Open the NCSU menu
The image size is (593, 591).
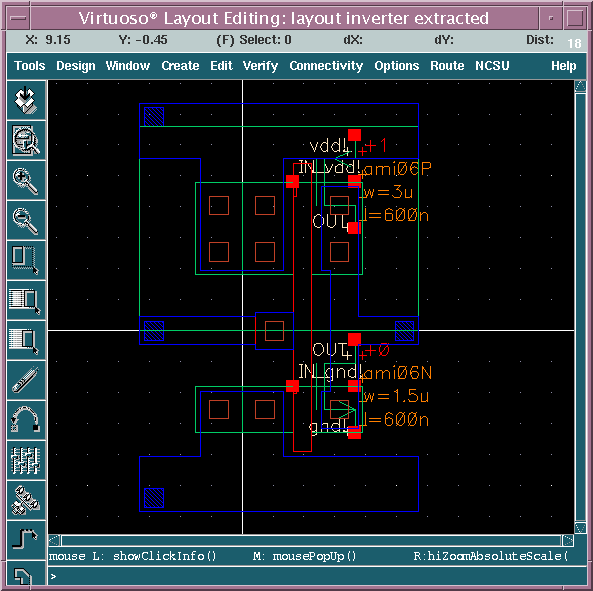coord(492,66)
